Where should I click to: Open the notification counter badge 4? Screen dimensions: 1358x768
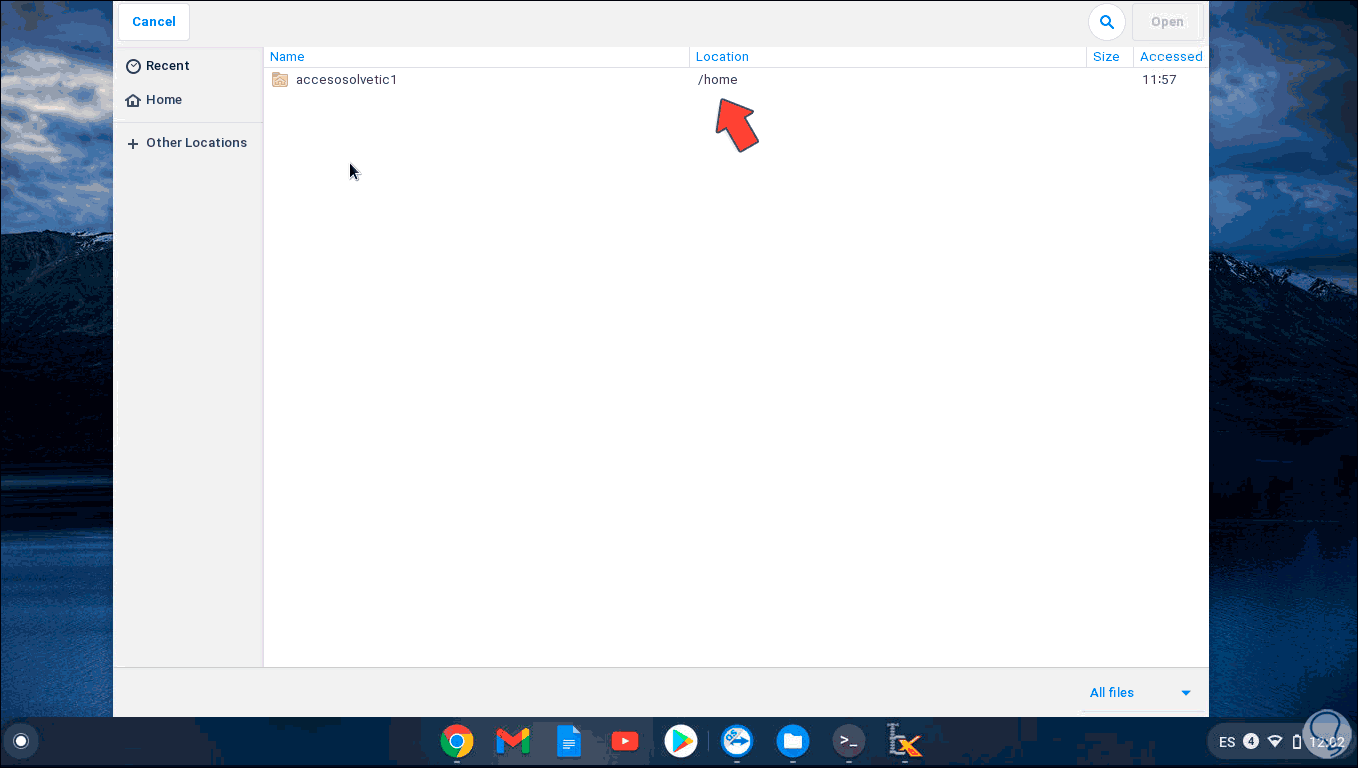pyautogui.click(x=1251, y=742)
